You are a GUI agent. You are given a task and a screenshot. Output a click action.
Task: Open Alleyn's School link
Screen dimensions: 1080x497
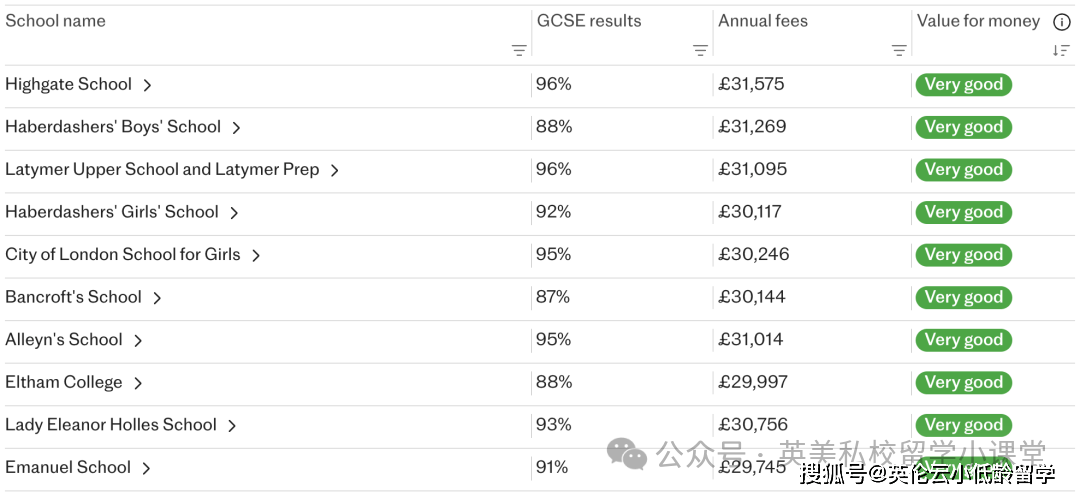(x=64, y=340)
